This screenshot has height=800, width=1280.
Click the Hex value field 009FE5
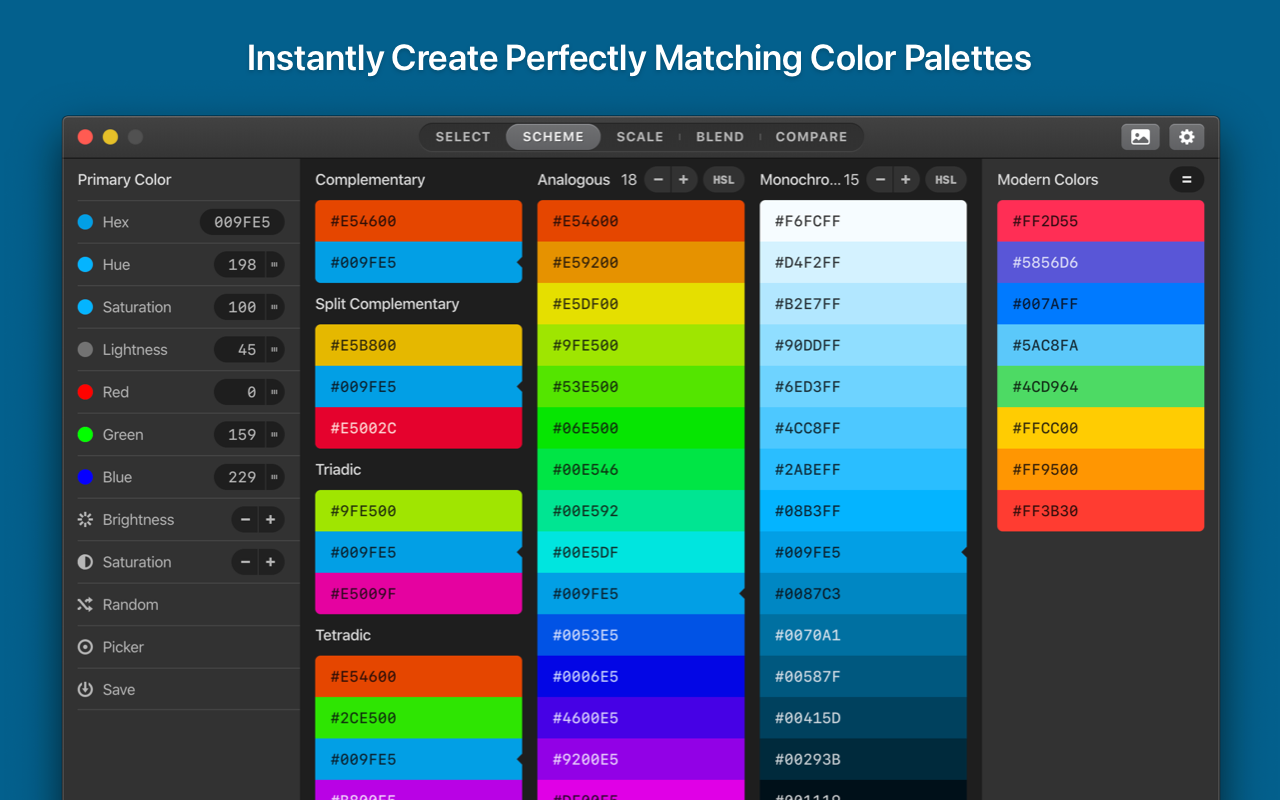242,222
